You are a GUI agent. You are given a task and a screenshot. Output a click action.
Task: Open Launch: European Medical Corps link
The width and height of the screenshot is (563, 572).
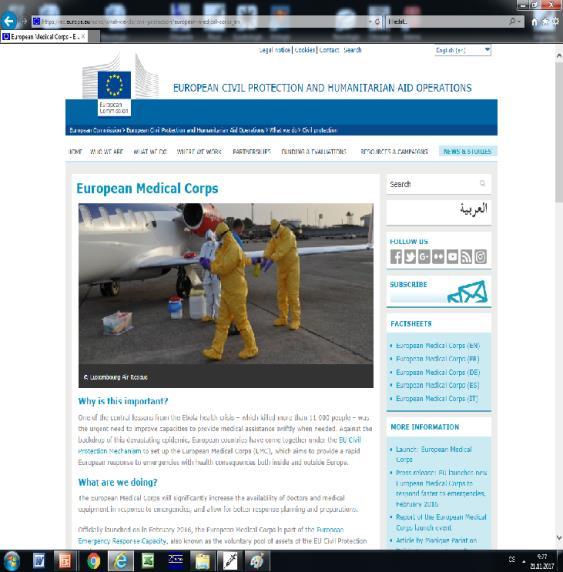pyautogui.click(x=434, y=454)
